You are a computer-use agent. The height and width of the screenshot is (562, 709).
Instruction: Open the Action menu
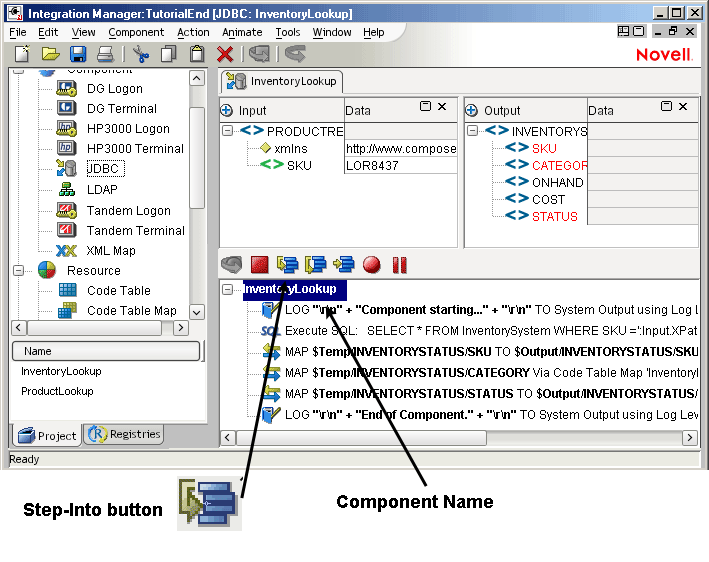point(193,33)
